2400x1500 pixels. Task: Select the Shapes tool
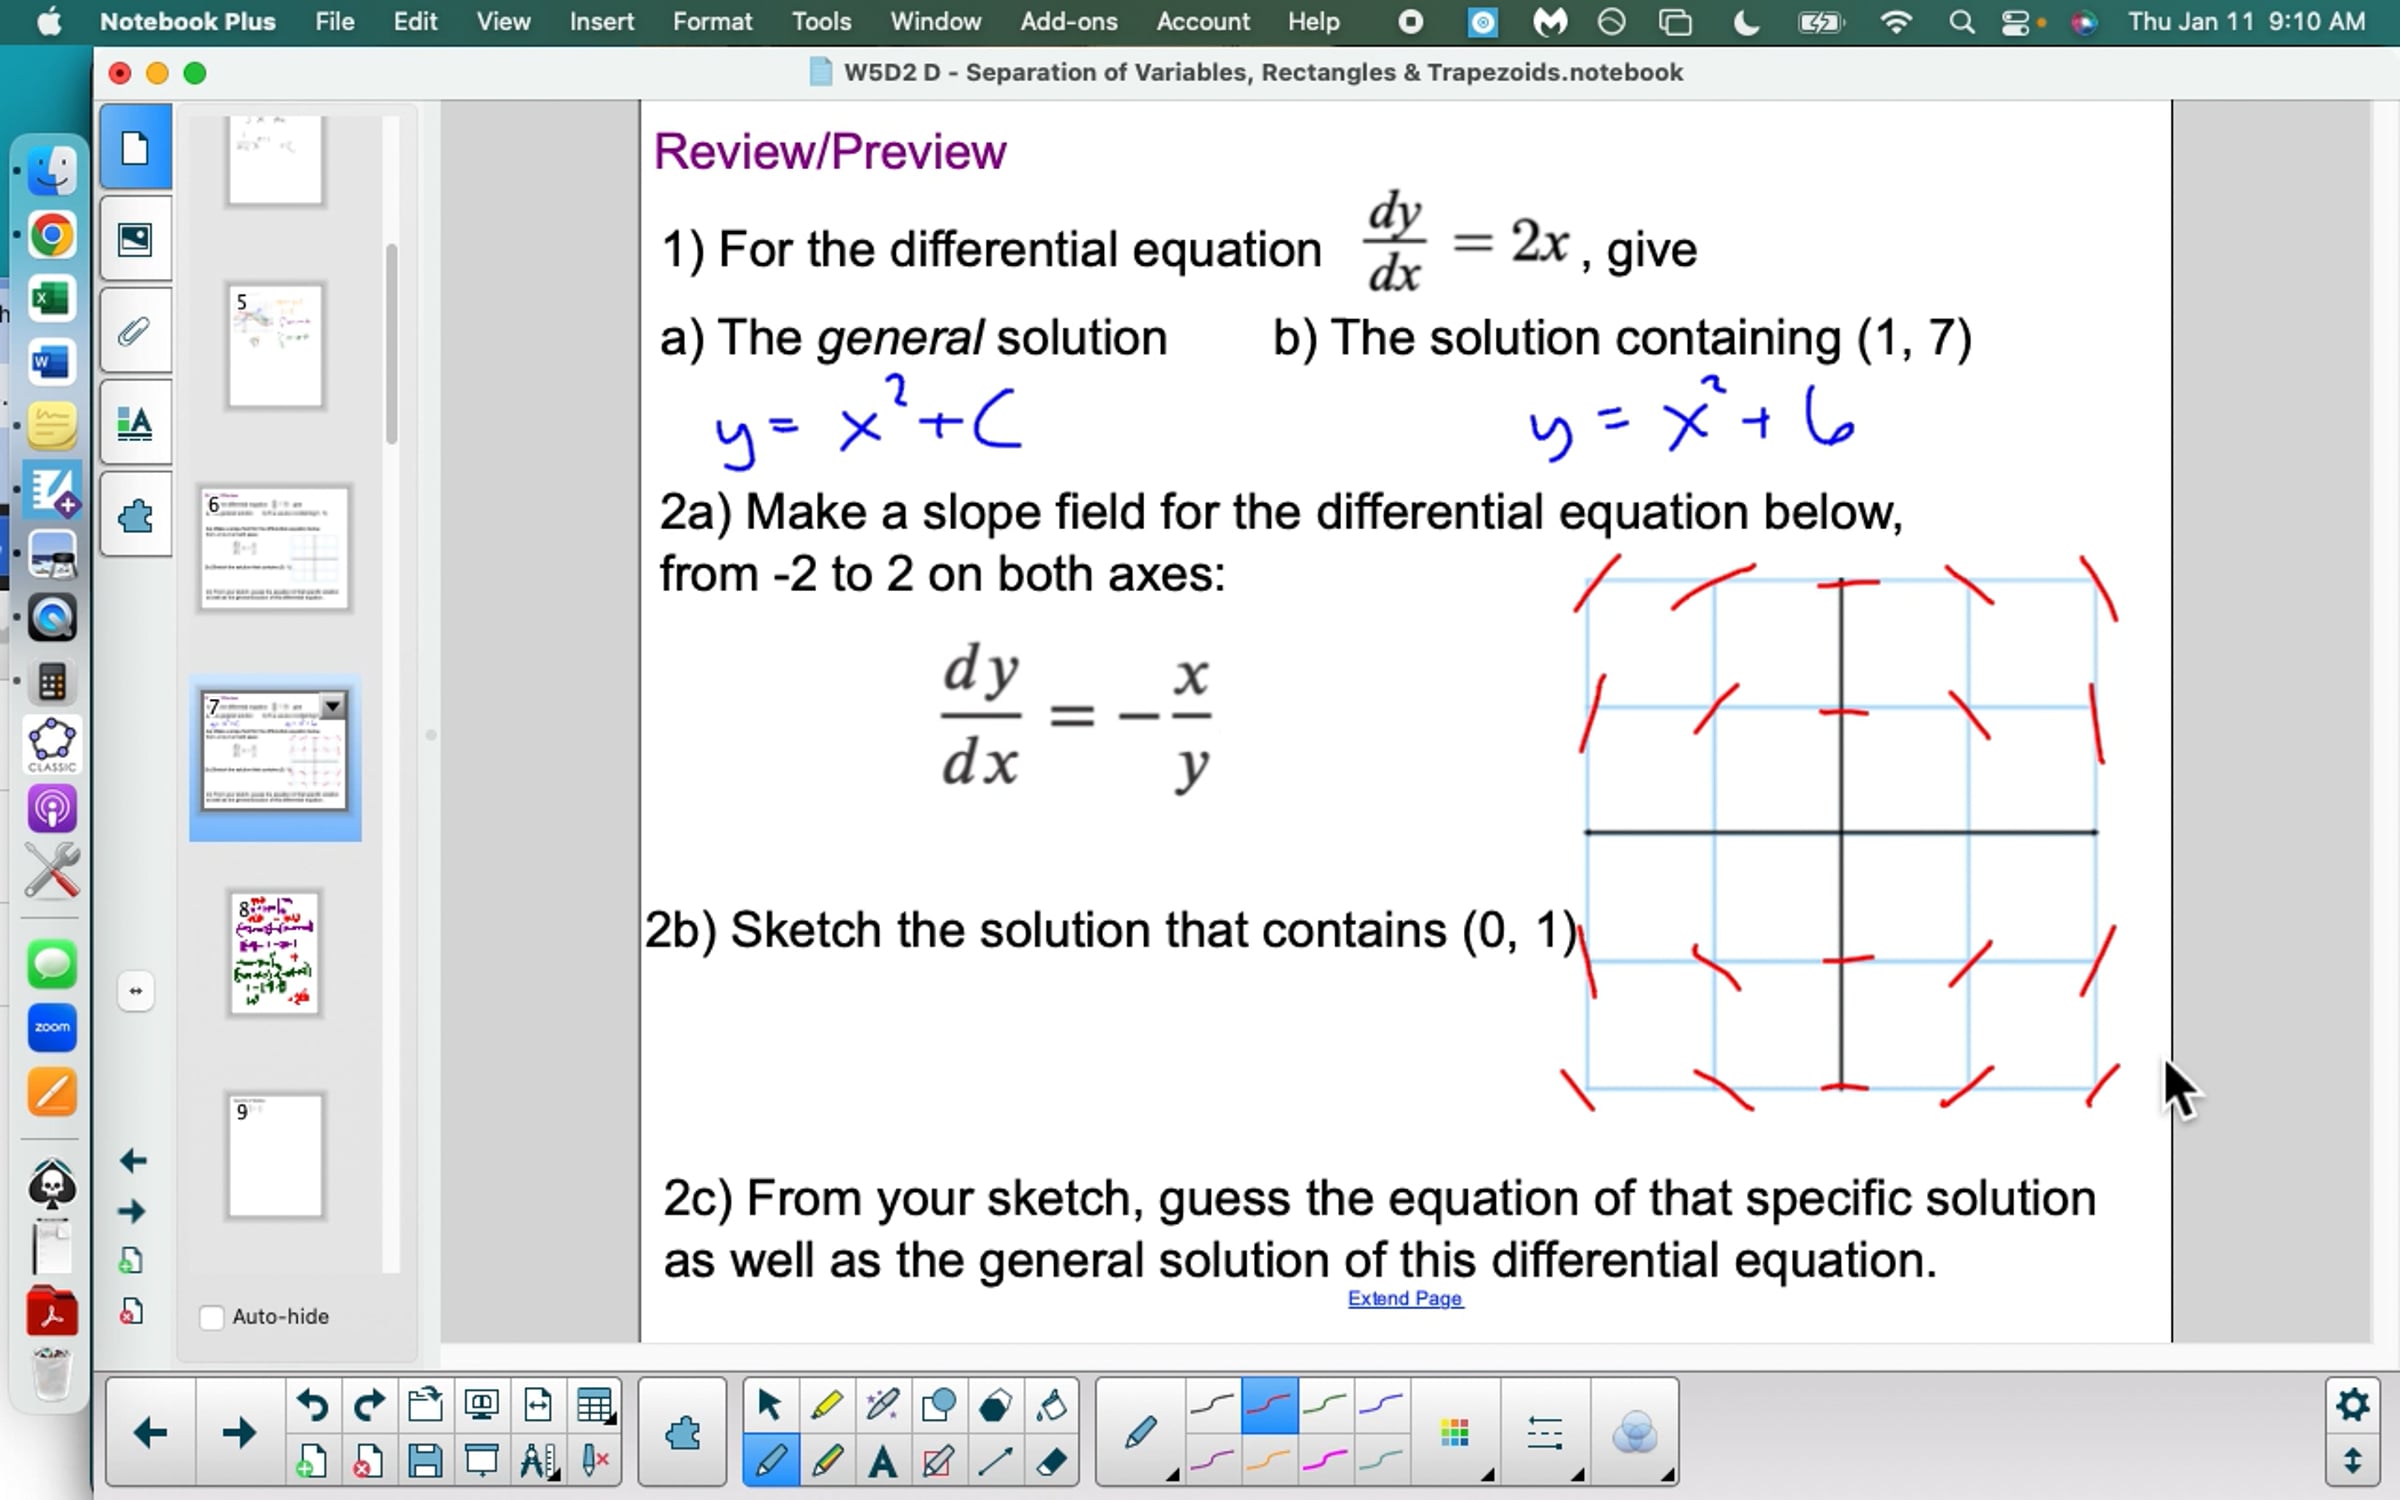(x=938, y=1406)
